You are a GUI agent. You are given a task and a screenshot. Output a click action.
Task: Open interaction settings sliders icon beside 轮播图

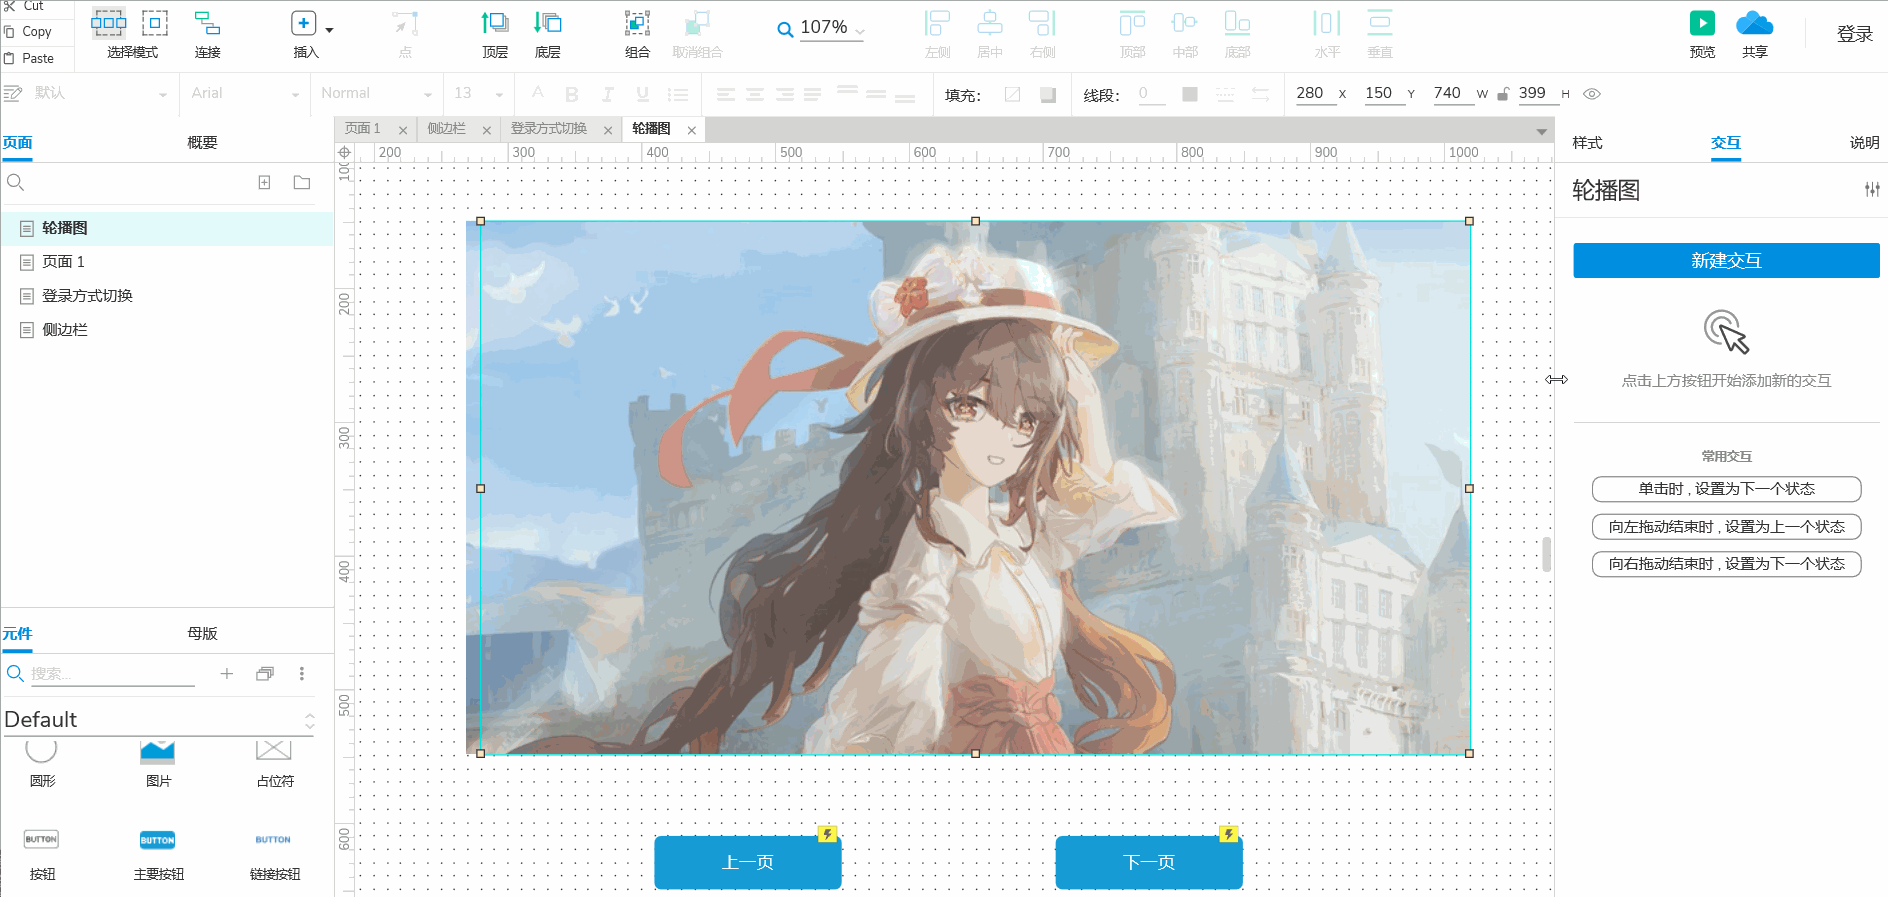coord(1872,190)
